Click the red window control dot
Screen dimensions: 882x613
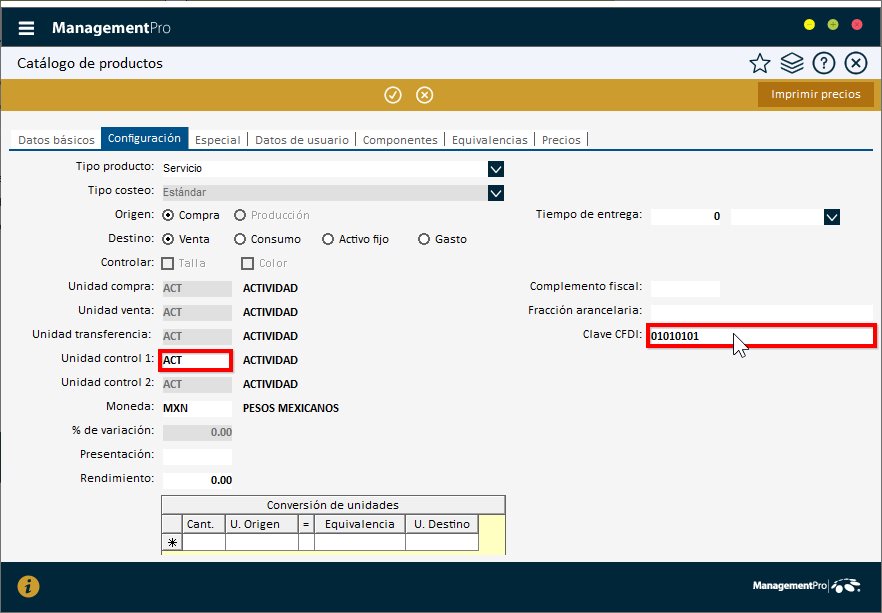[857, 25]
